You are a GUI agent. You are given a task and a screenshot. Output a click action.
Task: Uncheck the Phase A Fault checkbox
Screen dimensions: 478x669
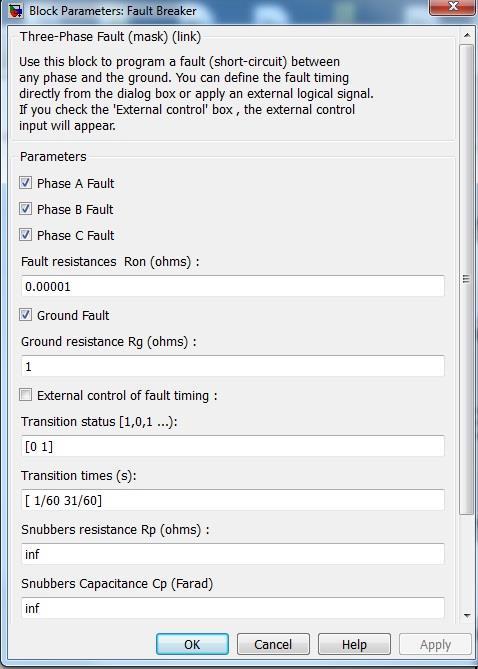click(x=25, y=183)
